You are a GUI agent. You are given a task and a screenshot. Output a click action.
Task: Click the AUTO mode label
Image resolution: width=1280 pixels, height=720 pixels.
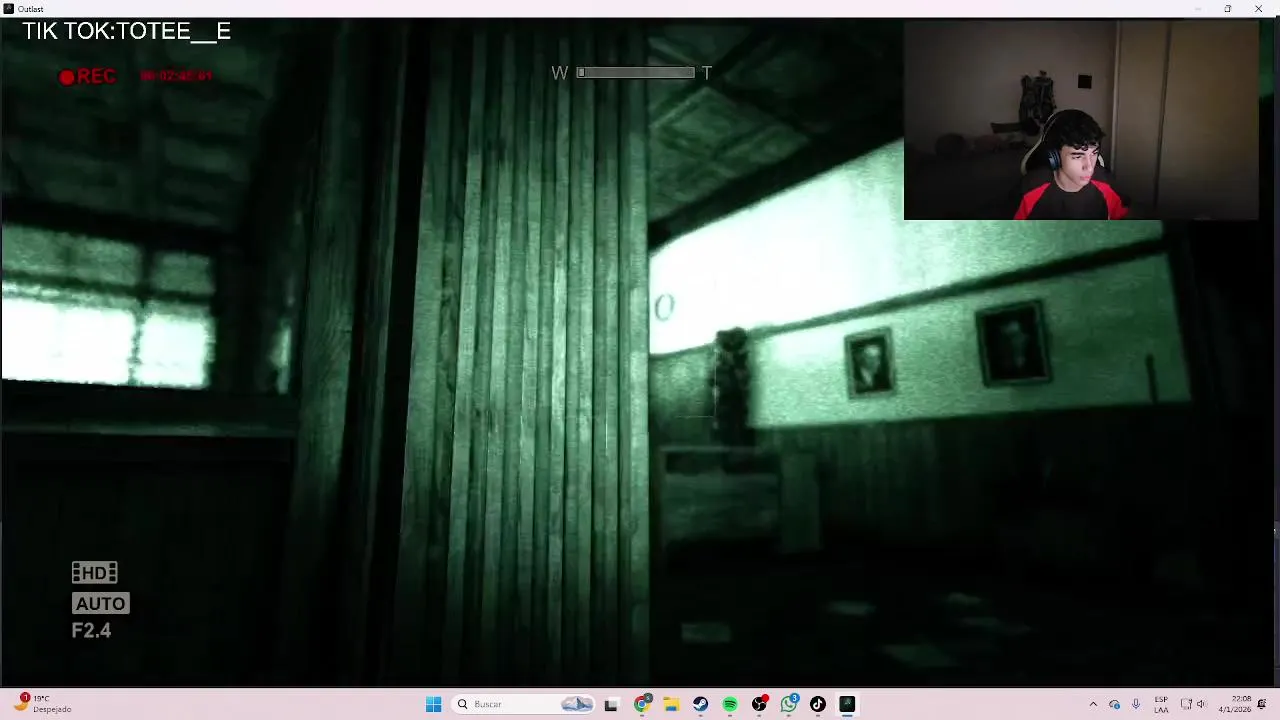coord(100,603)
